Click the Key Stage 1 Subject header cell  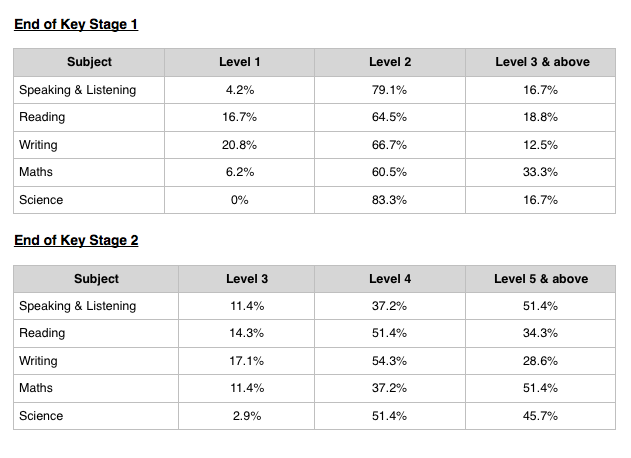(89, 62)
